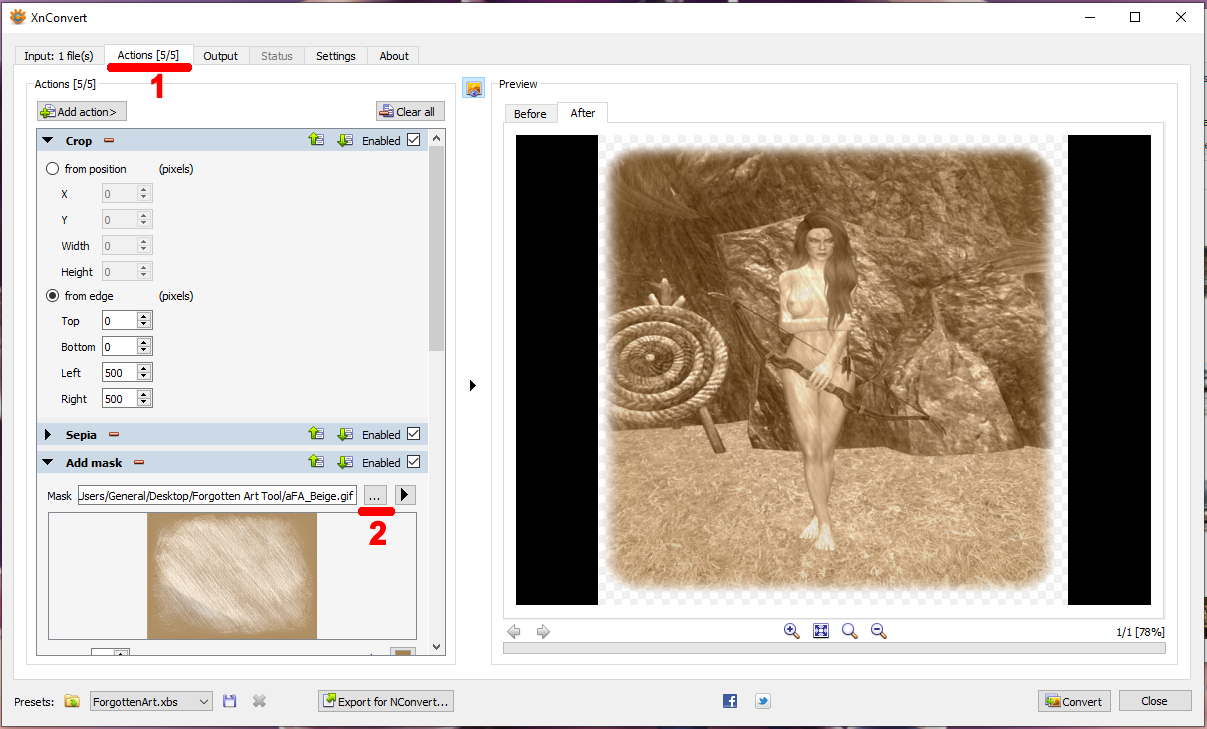Click the Top crop value stepper

click(145, 321)
